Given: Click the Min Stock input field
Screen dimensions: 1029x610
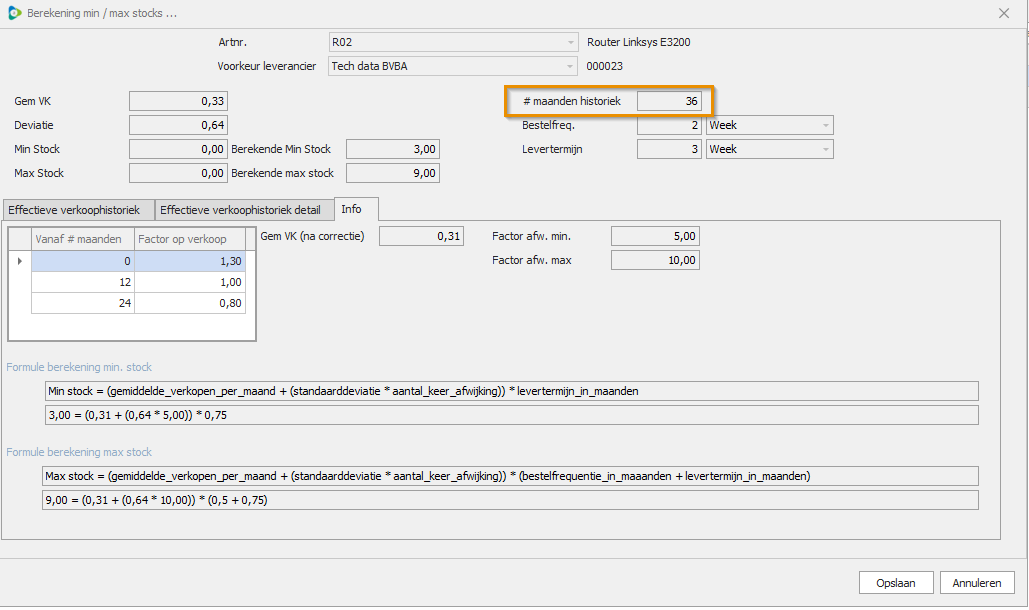Looking at the screenshot, I should (178, 150).
